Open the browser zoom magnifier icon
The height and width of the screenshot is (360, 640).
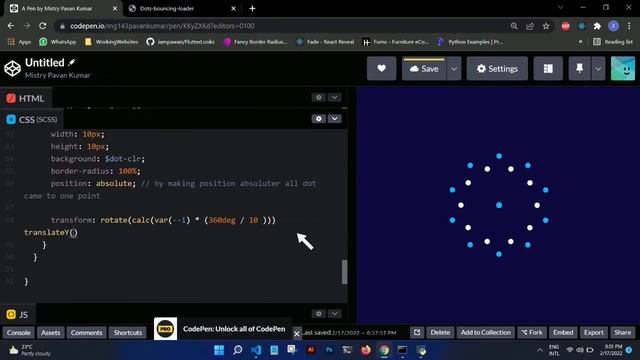click(514, 26)
